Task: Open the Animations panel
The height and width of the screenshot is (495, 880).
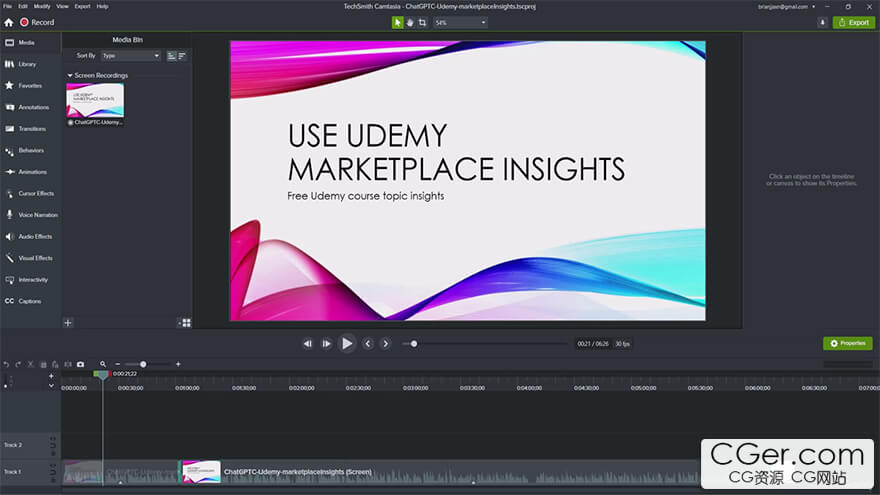Action: (30, 172)
